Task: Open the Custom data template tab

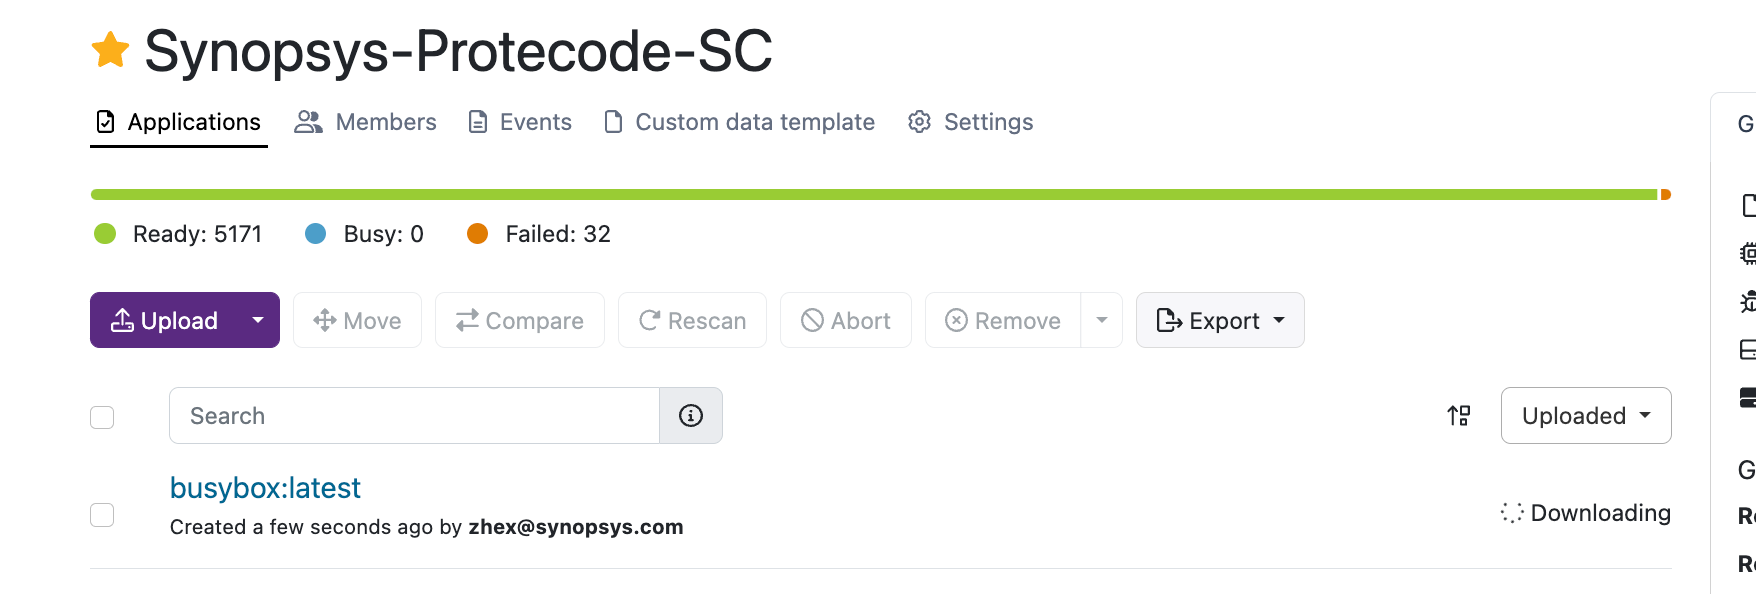Action: (739, 121)
